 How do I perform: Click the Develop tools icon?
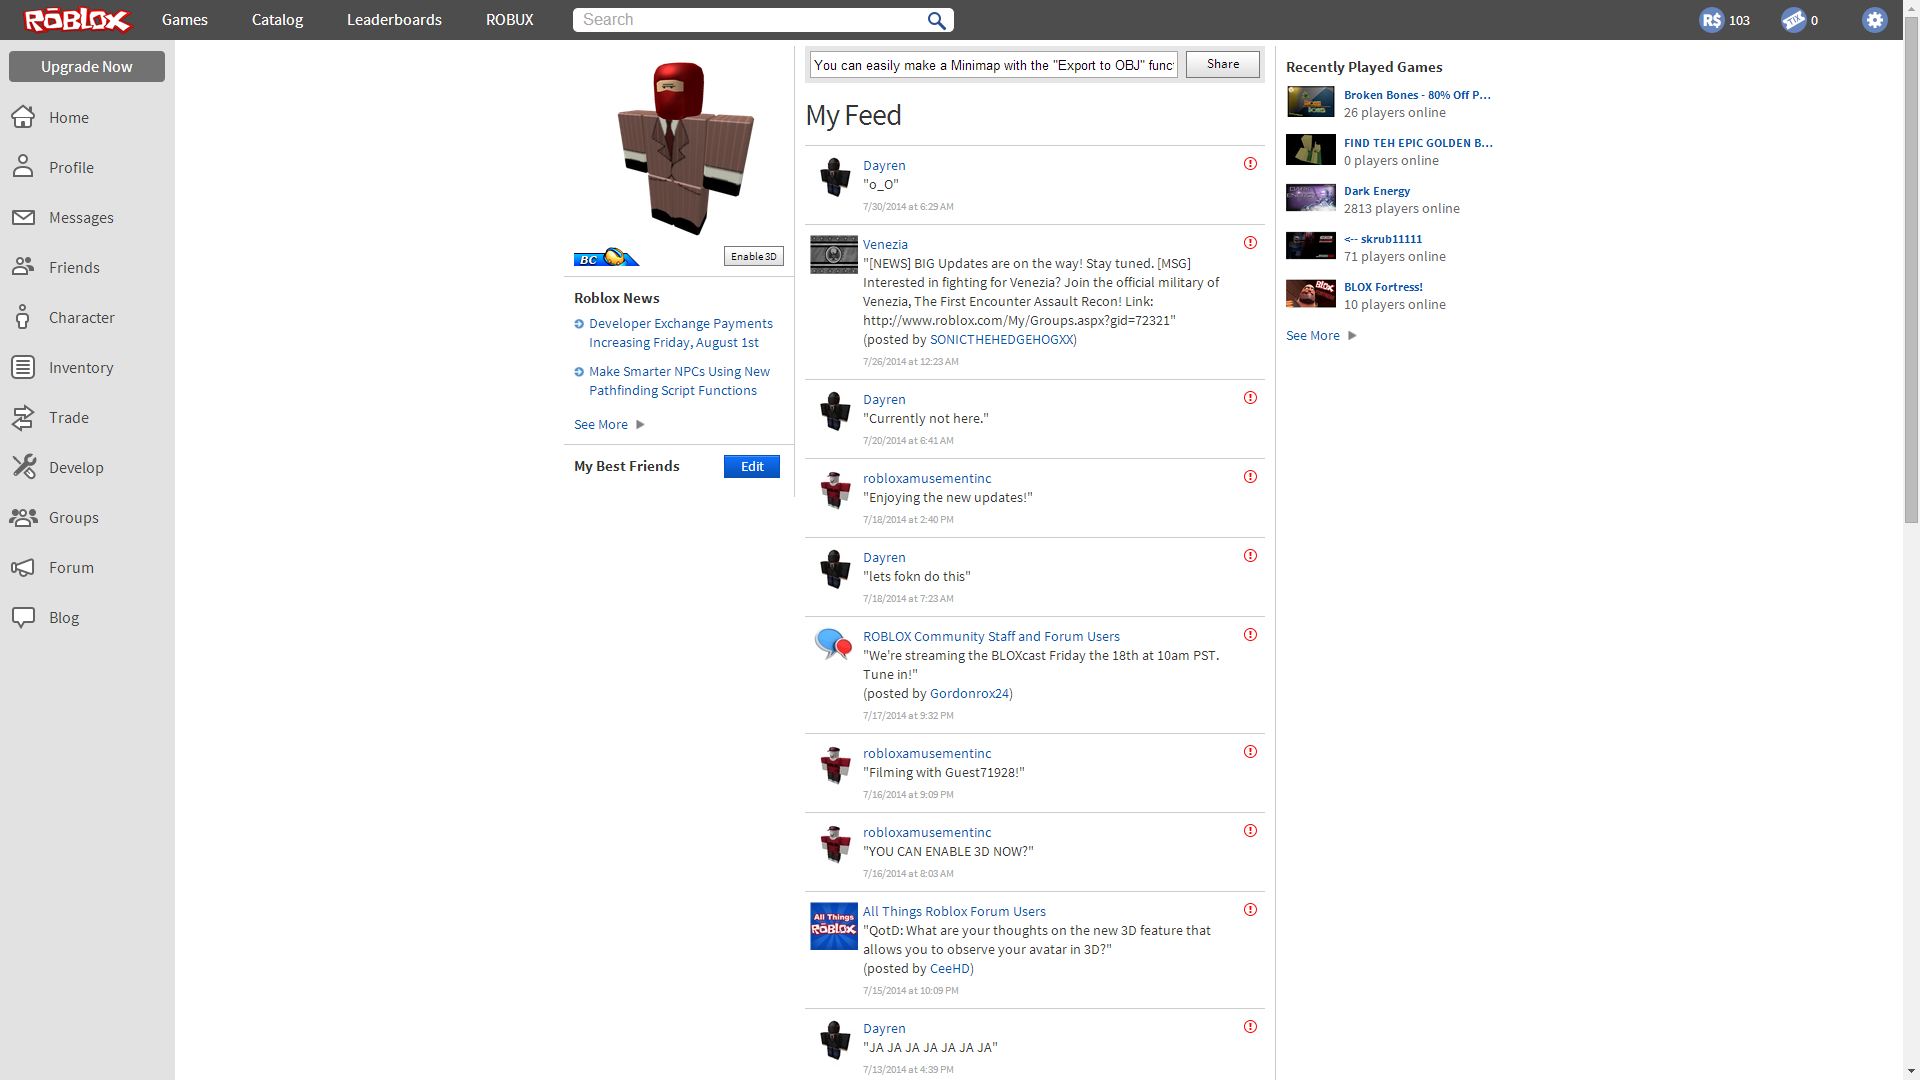(x=23, y=467)
